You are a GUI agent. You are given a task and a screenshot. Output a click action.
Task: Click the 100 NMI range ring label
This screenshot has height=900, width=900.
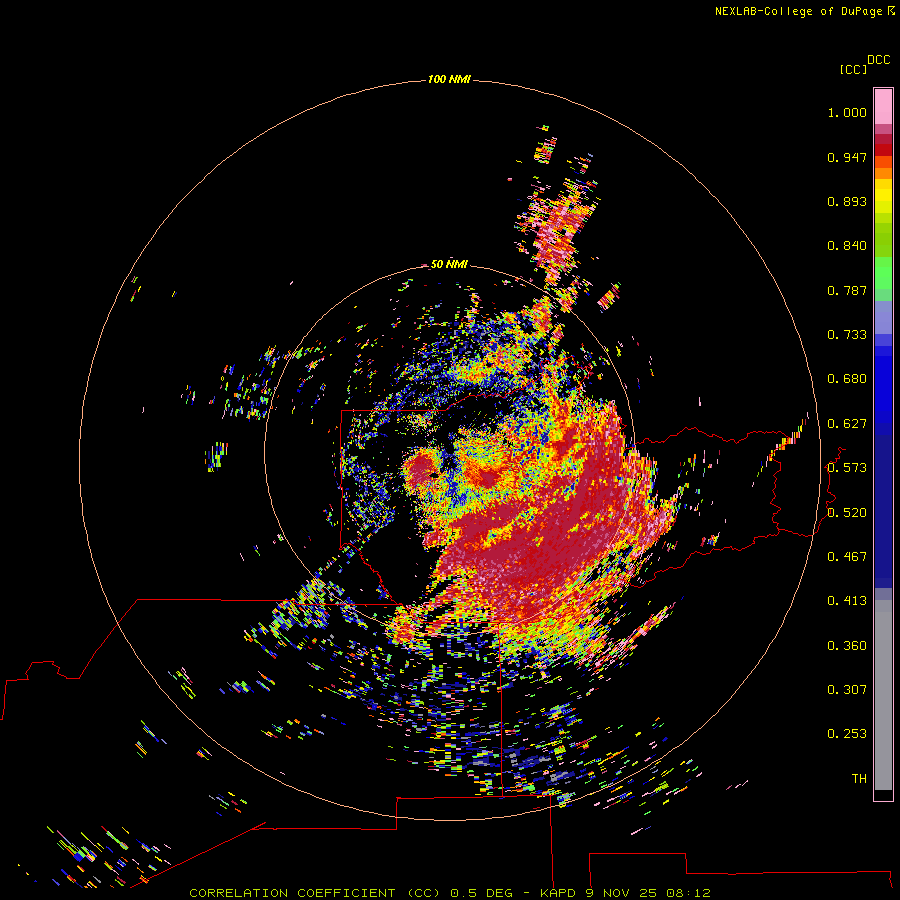[x=449, y=79]
